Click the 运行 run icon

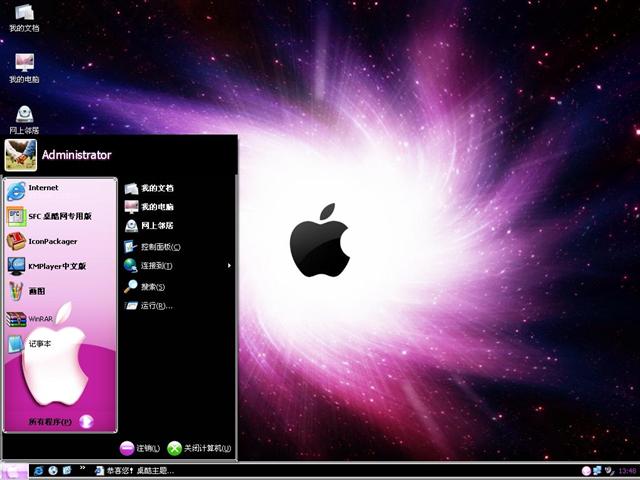(131, 305)
